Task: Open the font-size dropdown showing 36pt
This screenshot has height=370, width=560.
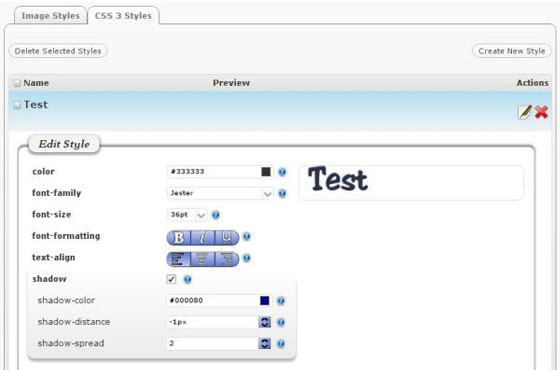Action: click(x=187, y=215)
